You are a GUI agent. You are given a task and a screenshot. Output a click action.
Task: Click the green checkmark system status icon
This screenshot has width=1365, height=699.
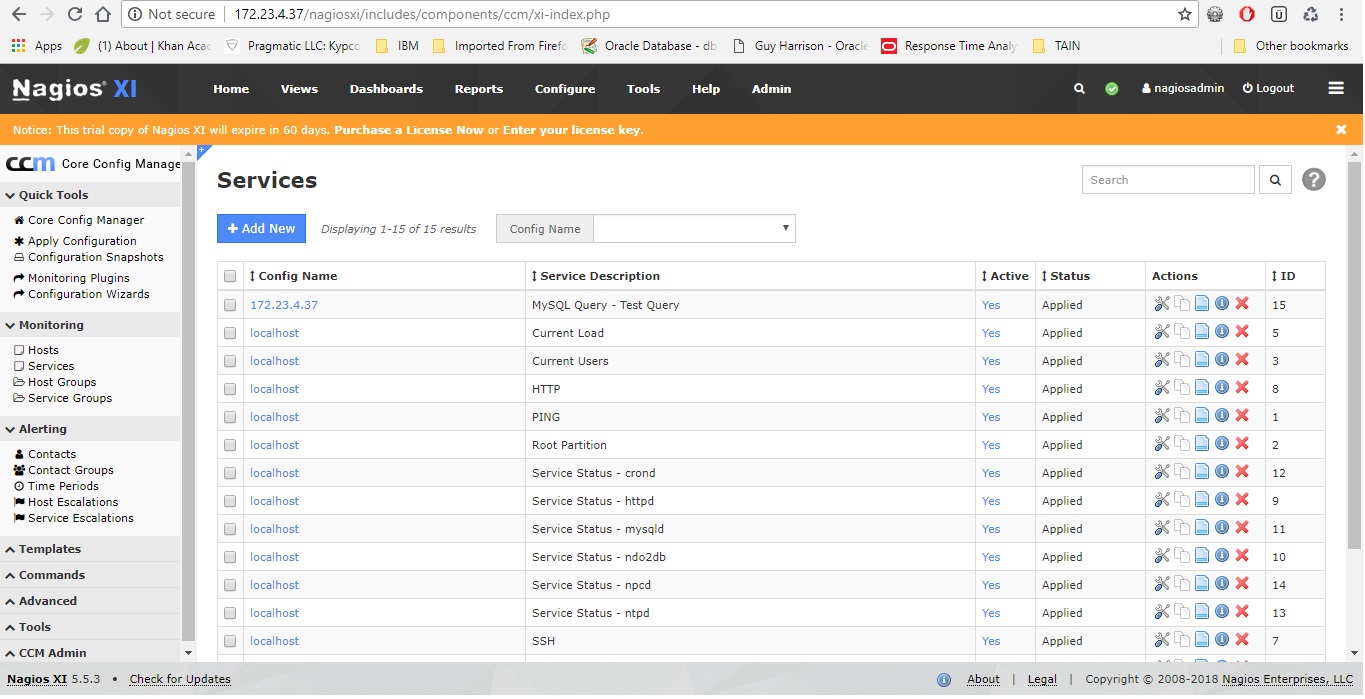point(1111,89)
